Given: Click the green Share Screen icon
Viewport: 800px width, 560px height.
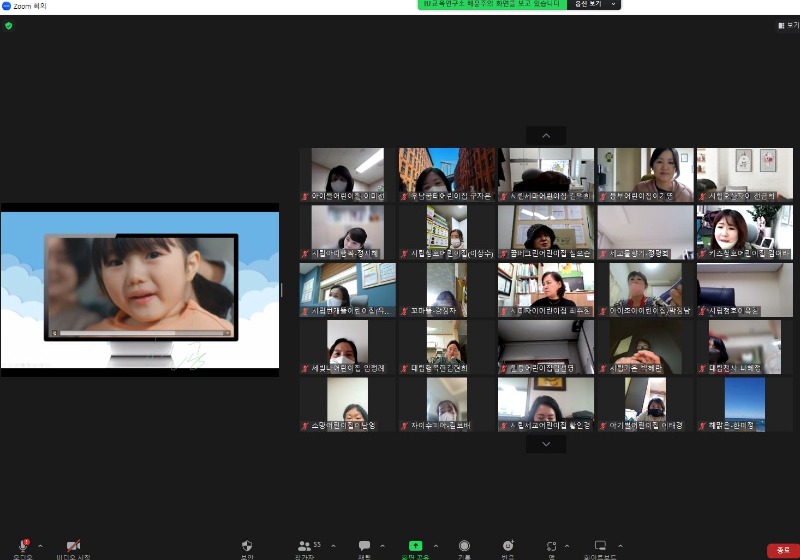Looking at the screenshot, I should click(x=415, y=547).
